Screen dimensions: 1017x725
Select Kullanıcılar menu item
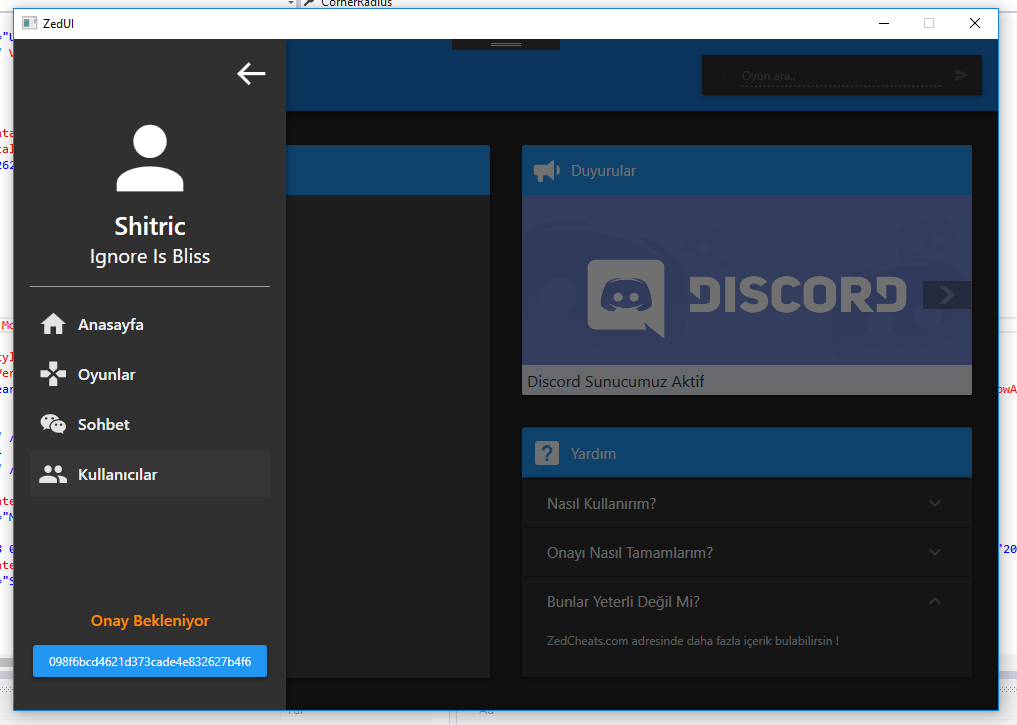click(150, 474)
